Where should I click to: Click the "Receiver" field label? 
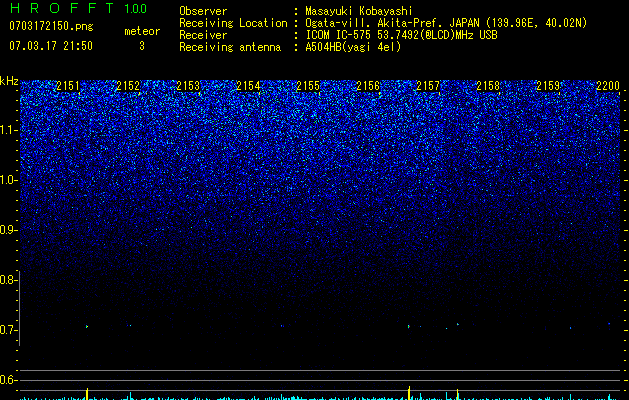click(x=203, y=35)
